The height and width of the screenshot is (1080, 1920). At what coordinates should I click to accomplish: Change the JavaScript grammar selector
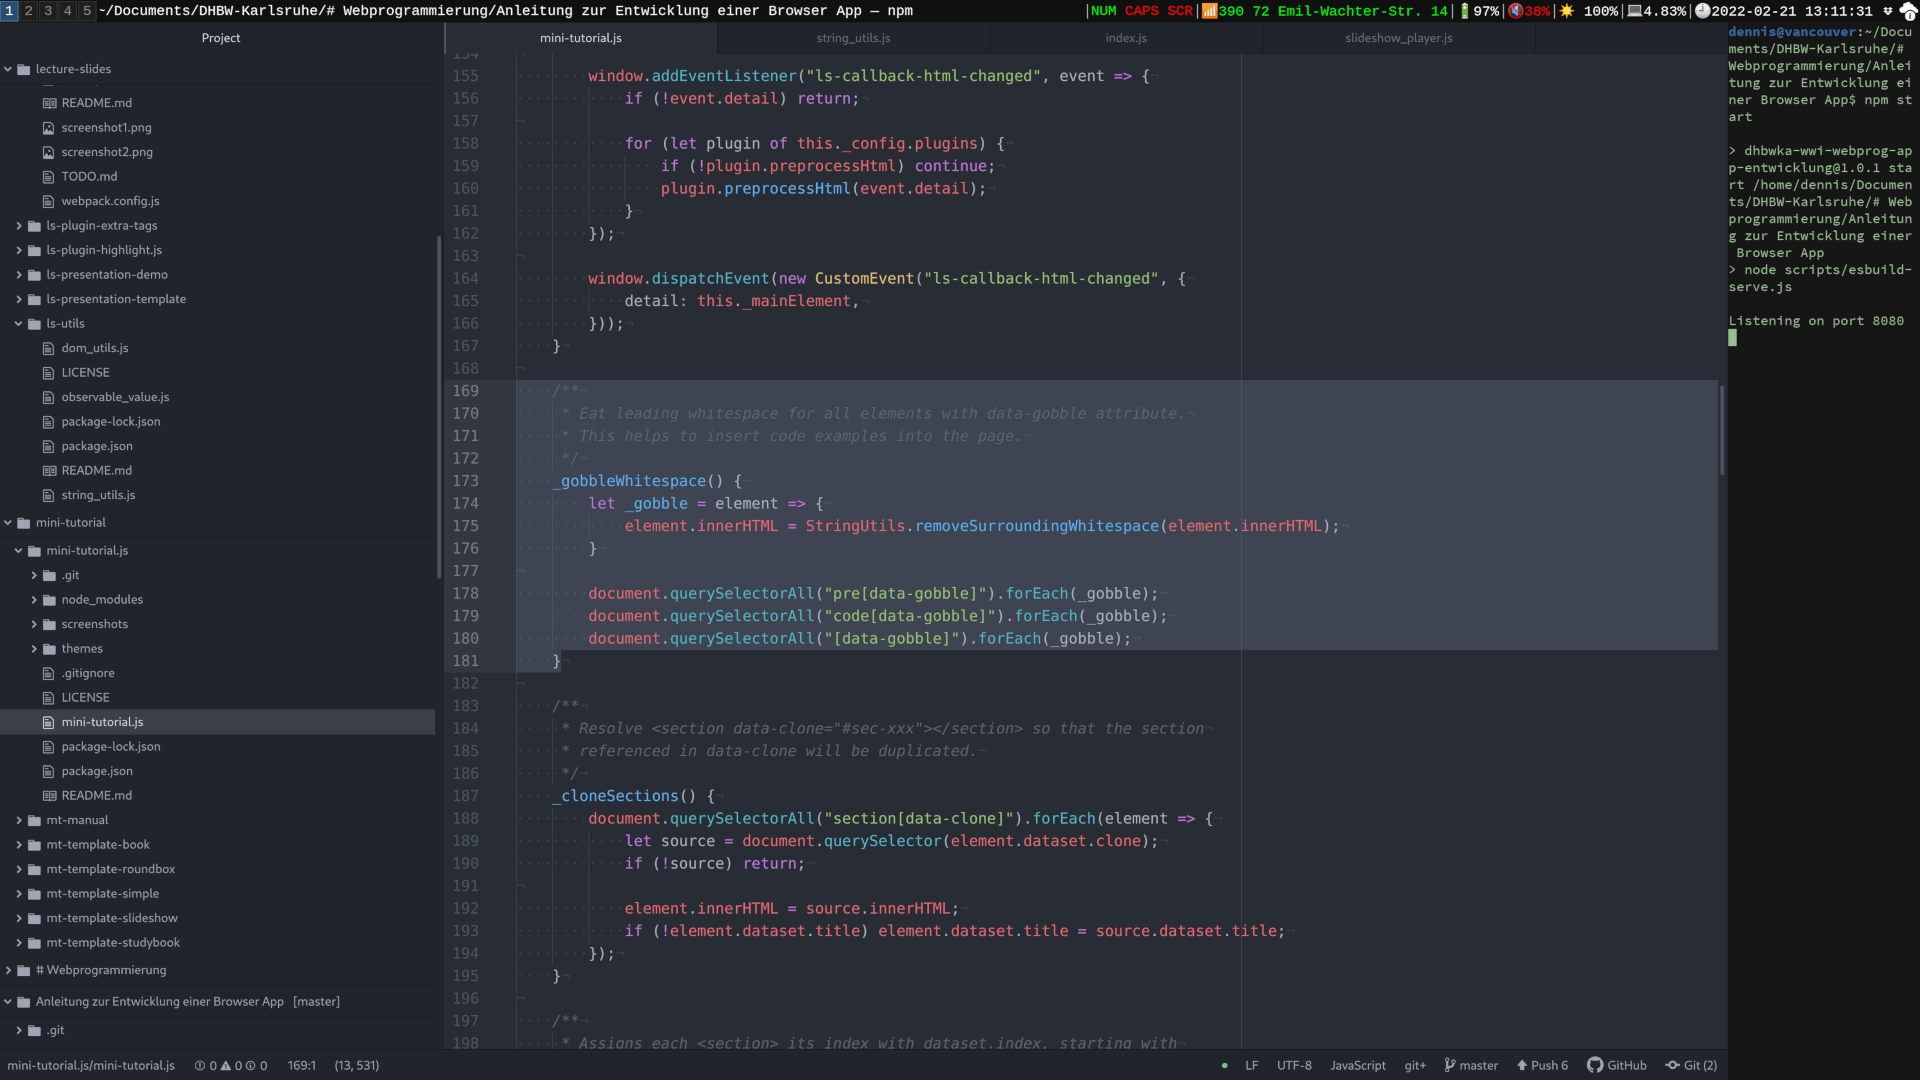coord(1357,1066)
